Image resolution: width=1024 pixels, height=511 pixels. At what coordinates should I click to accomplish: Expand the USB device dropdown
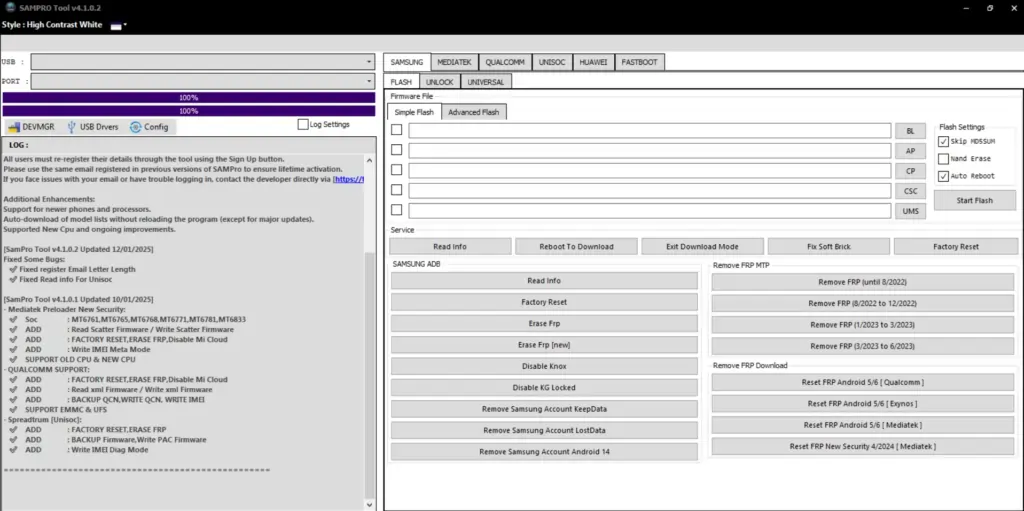pyautogui.click(x=369, y=62)
